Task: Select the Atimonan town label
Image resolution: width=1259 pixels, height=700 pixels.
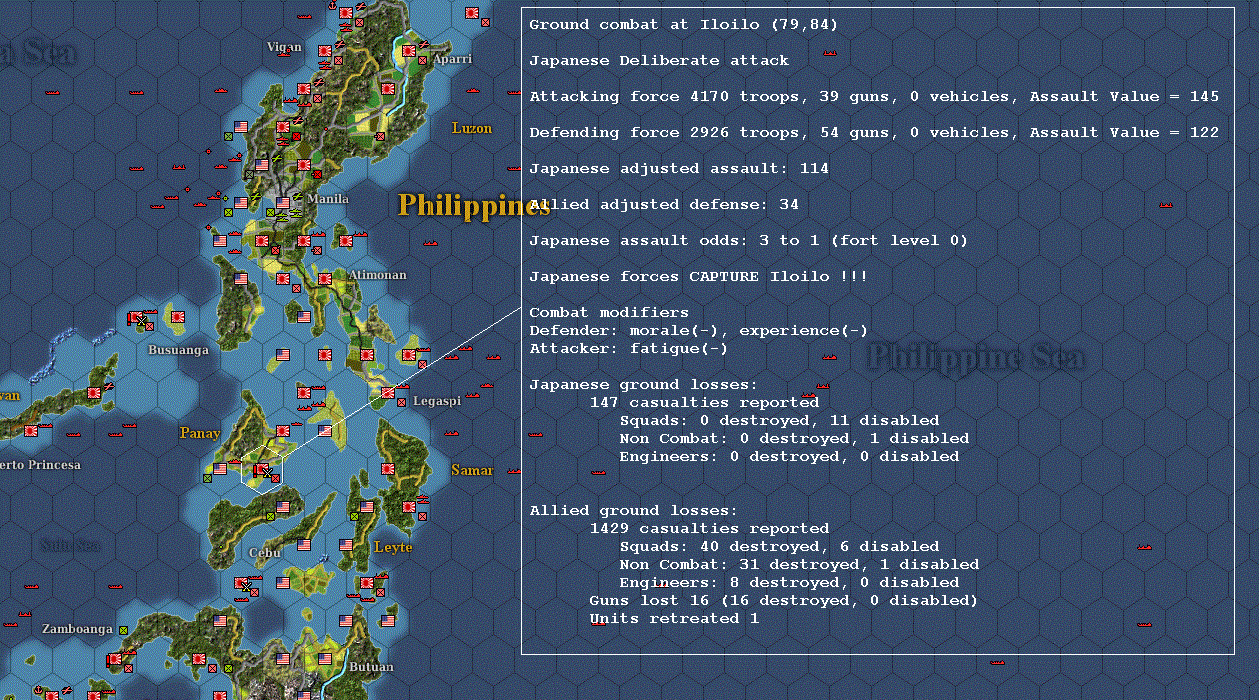Action: coord(378,274)
